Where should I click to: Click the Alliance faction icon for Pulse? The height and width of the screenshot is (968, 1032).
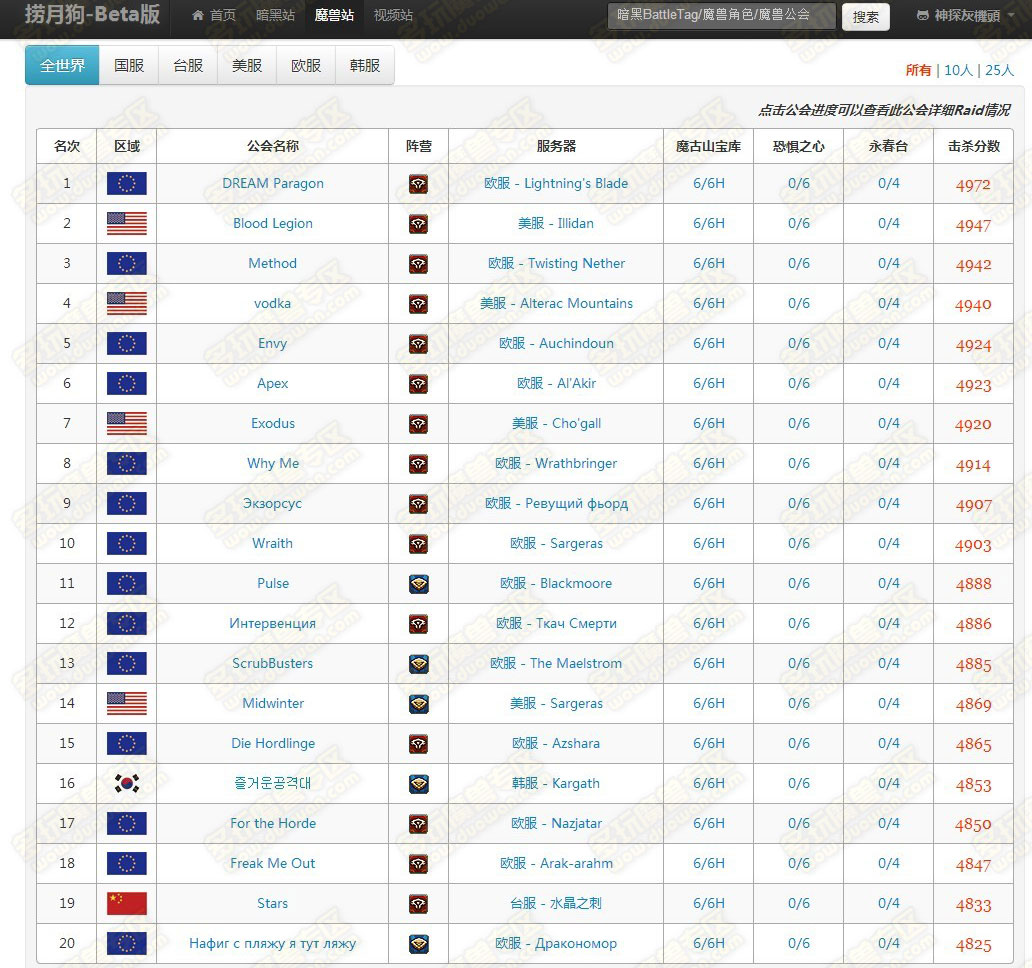pos(419,584)
